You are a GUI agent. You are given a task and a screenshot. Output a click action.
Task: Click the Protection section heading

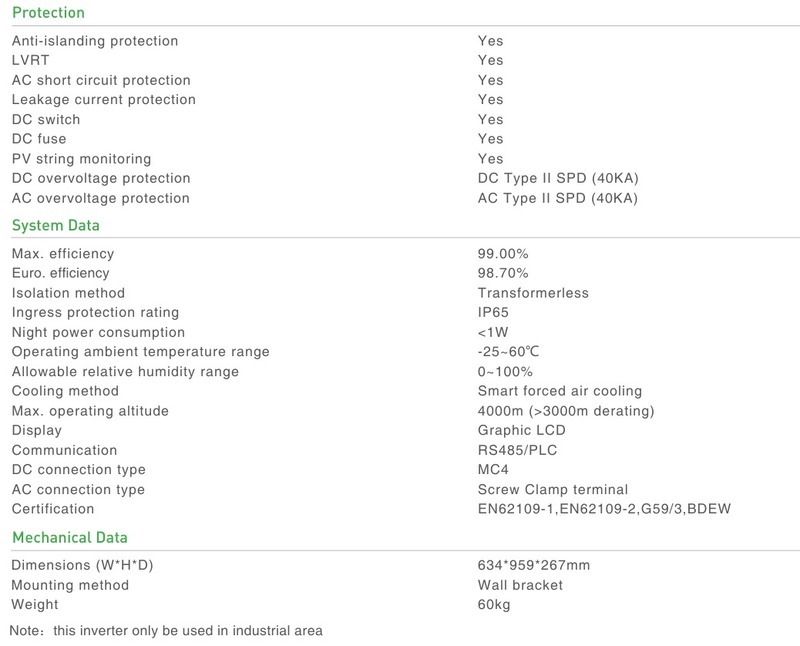(x=48, y=13)
